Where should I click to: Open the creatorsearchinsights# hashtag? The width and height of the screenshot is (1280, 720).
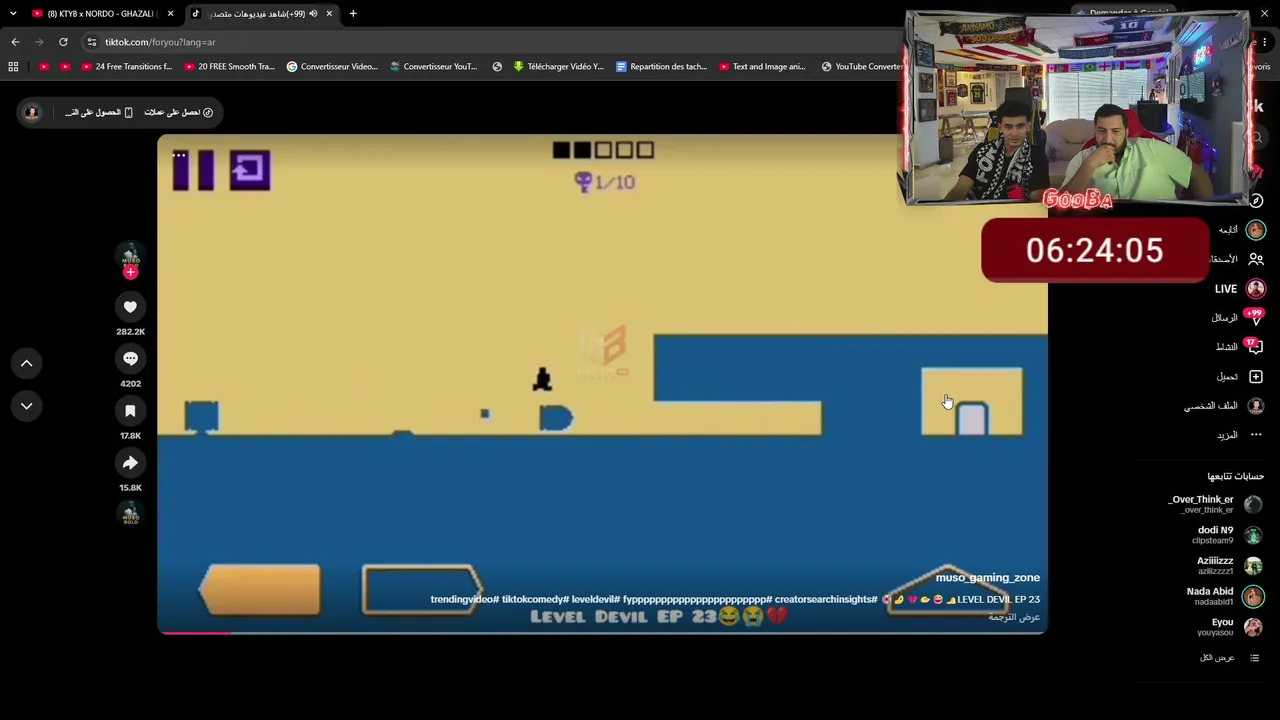[826, 599]
